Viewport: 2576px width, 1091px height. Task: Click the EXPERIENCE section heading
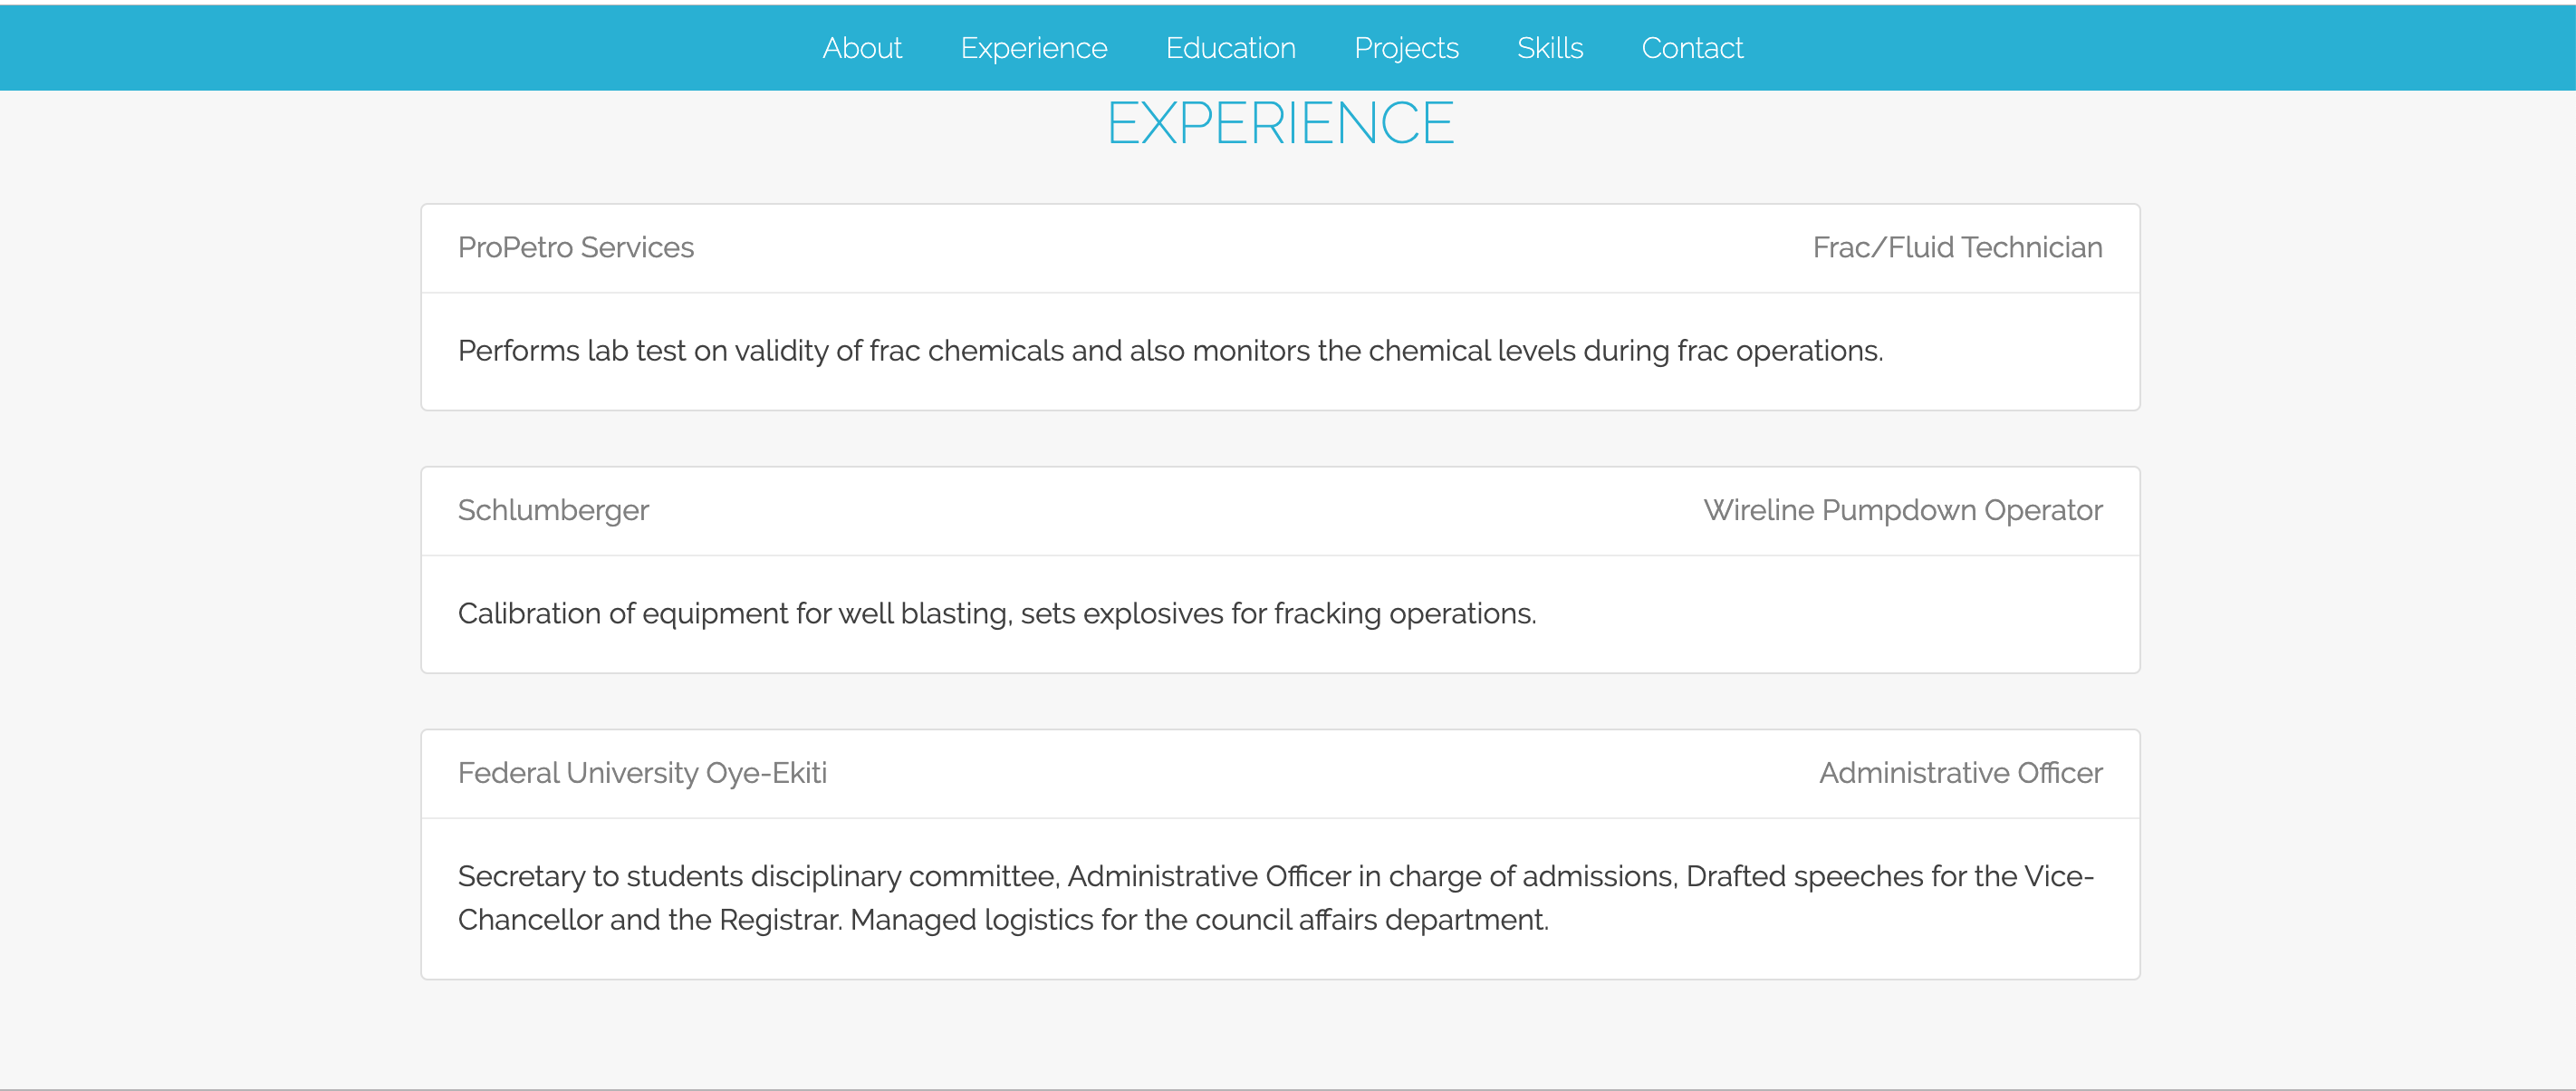(1280, 124)
